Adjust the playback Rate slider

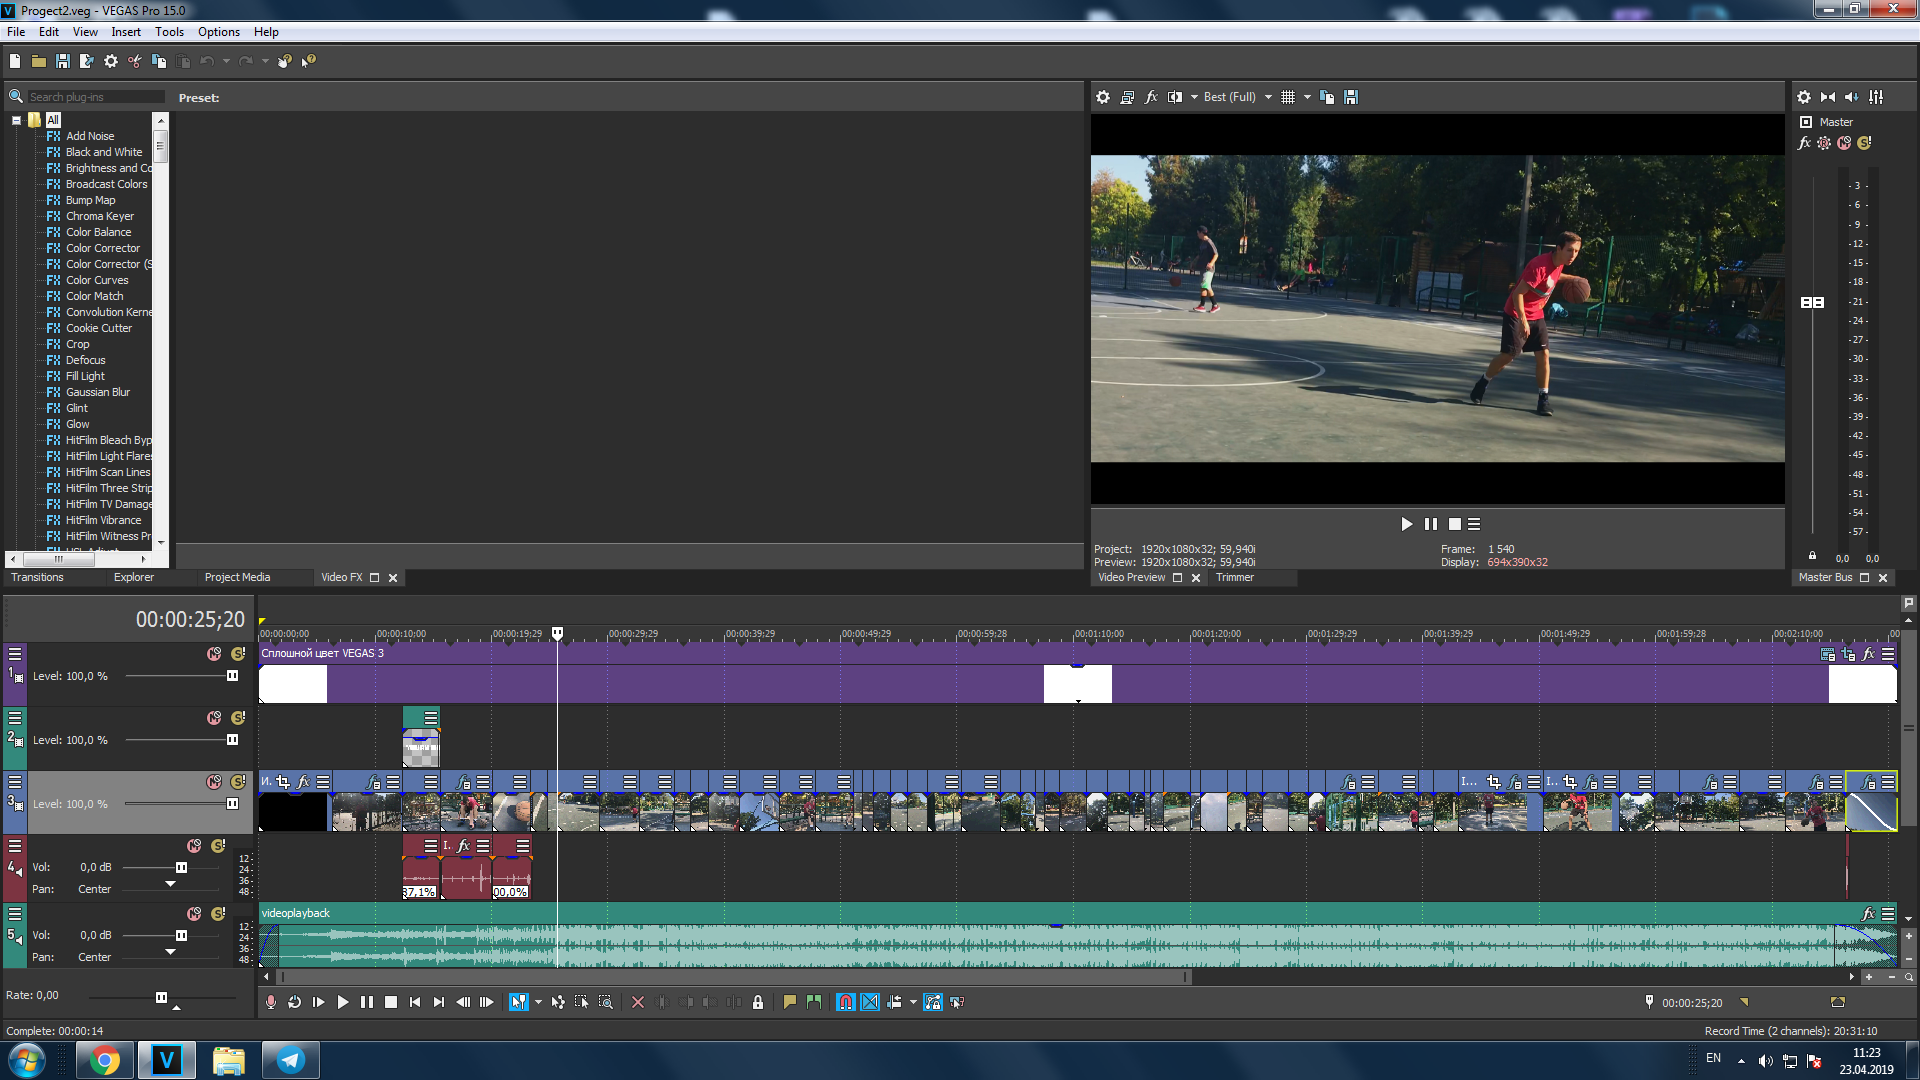point(161,998)
